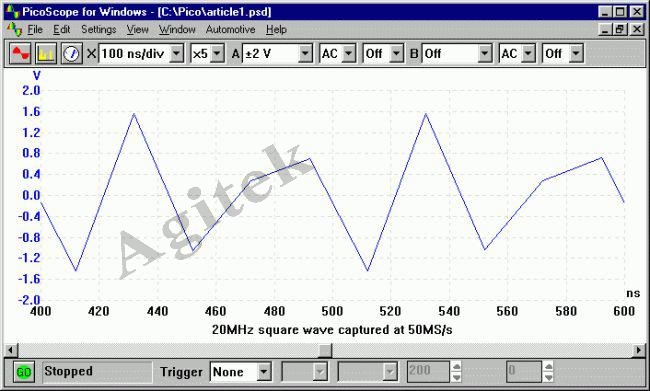Open the Settings menu
The image size is (650, 391).
pyautogui.click(x=99, y=29)
